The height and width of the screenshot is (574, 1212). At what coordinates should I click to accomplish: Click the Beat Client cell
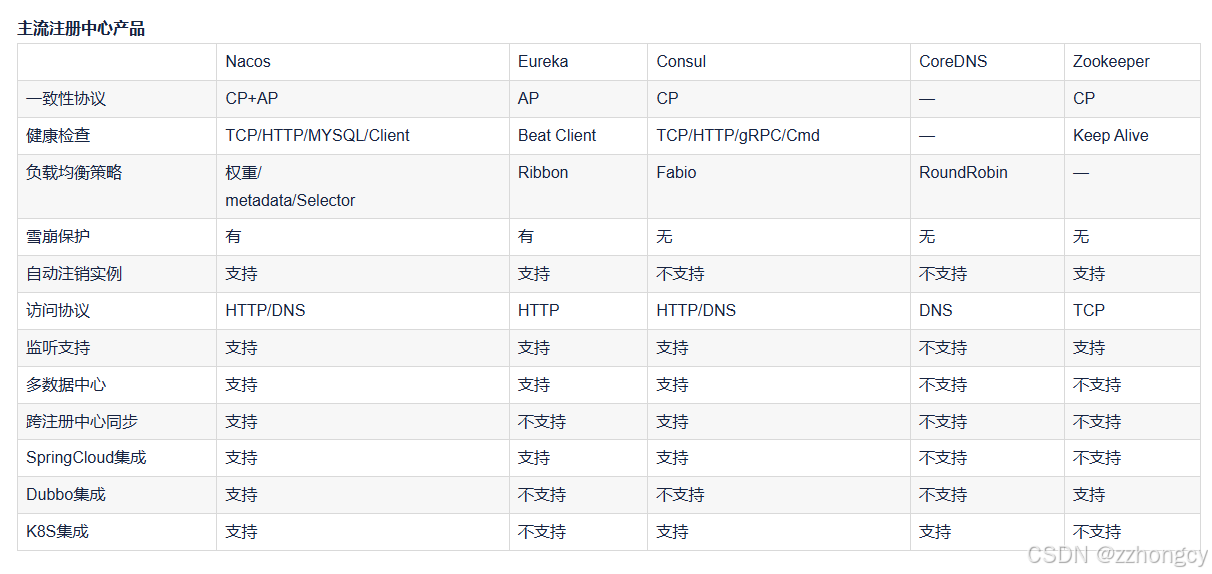click(x=557, y=136)
